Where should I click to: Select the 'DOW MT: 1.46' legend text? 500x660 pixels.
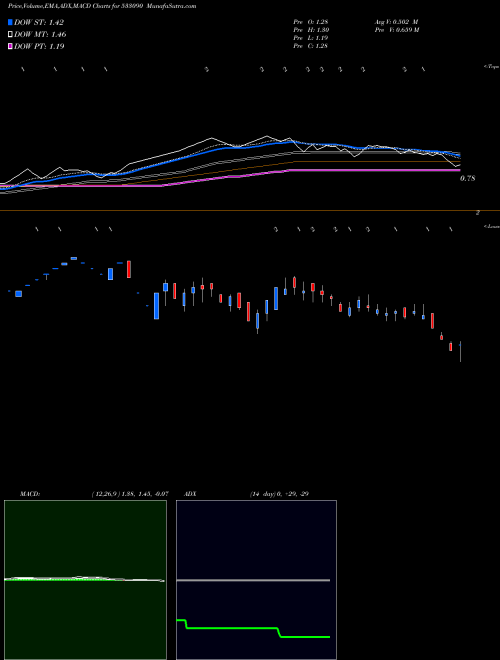coord(40,35)
